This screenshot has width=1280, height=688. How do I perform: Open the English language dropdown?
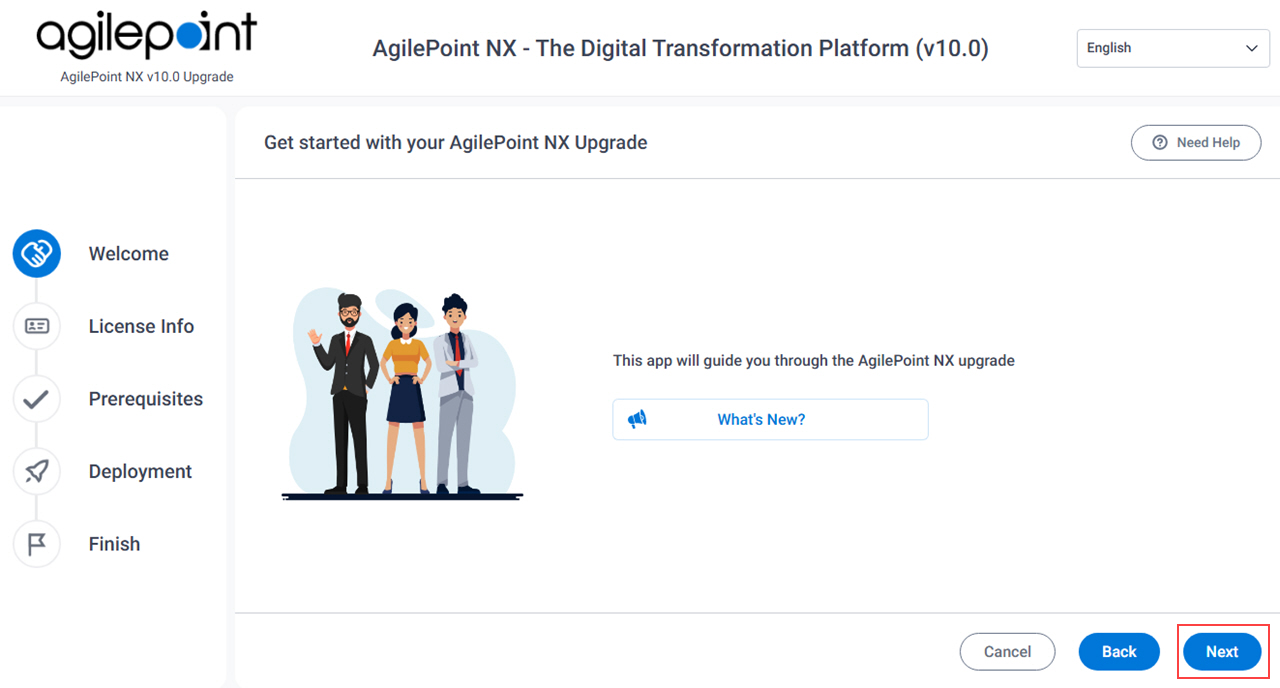pos(1172,48)
